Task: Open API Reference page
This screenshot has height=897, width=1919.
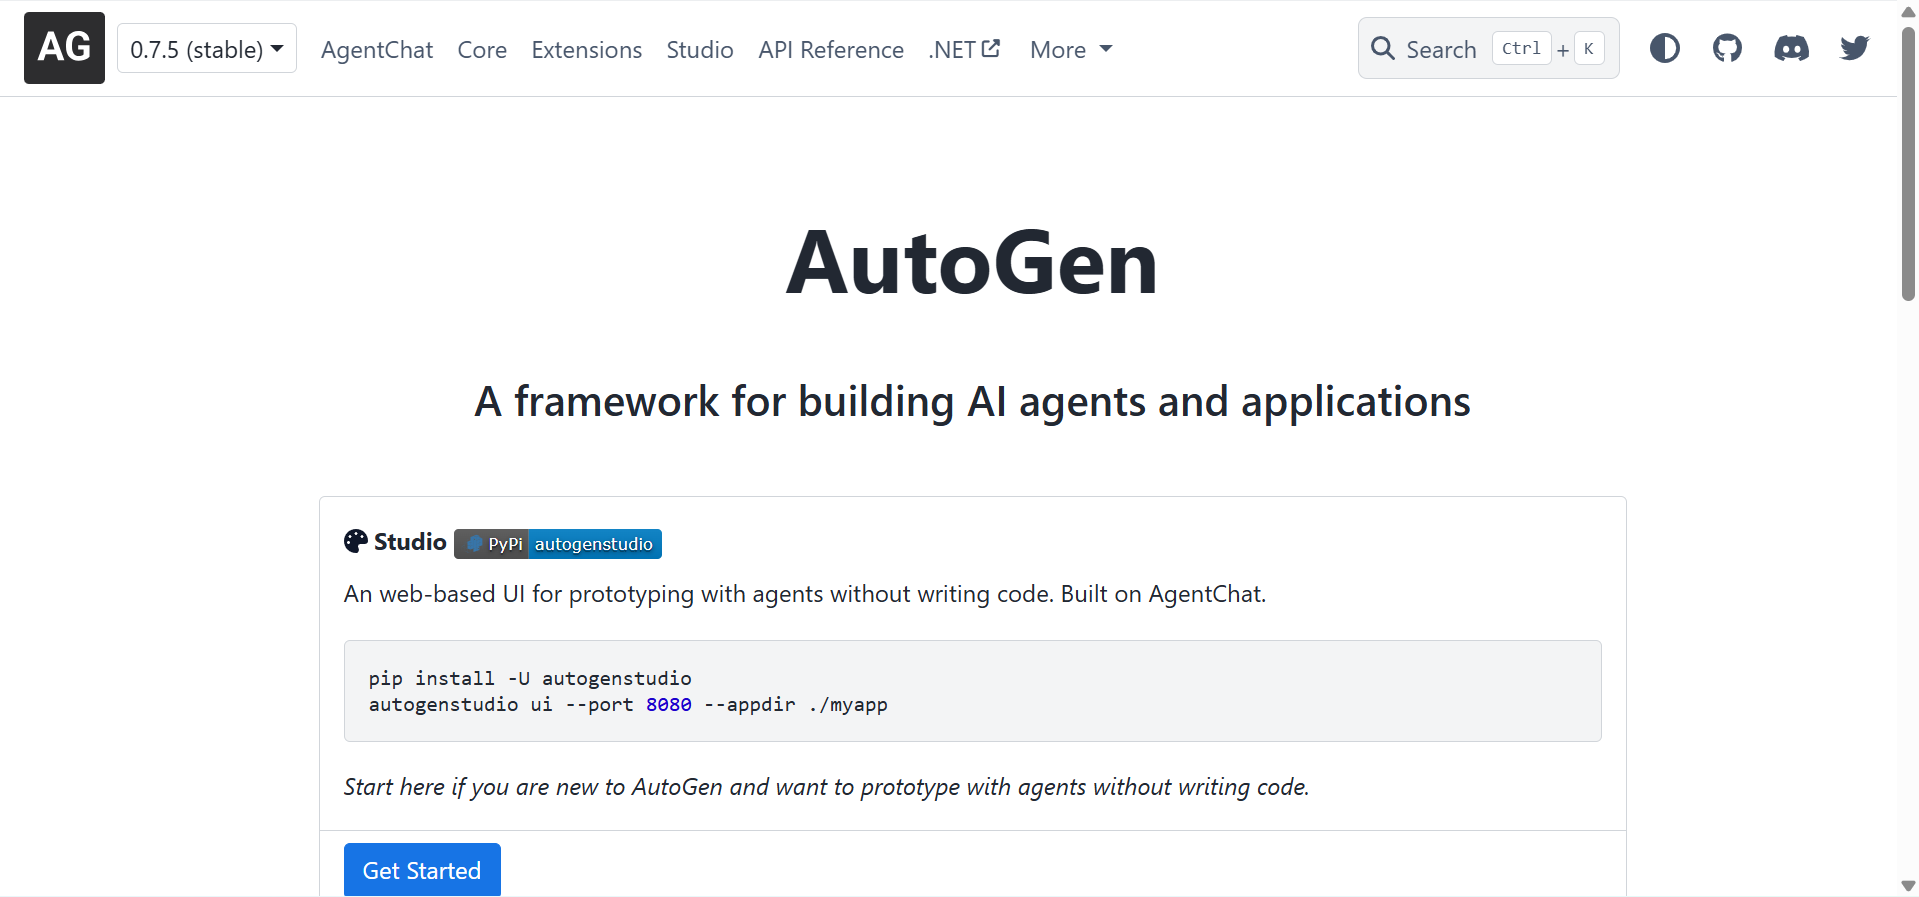Action: click(831, 49)
